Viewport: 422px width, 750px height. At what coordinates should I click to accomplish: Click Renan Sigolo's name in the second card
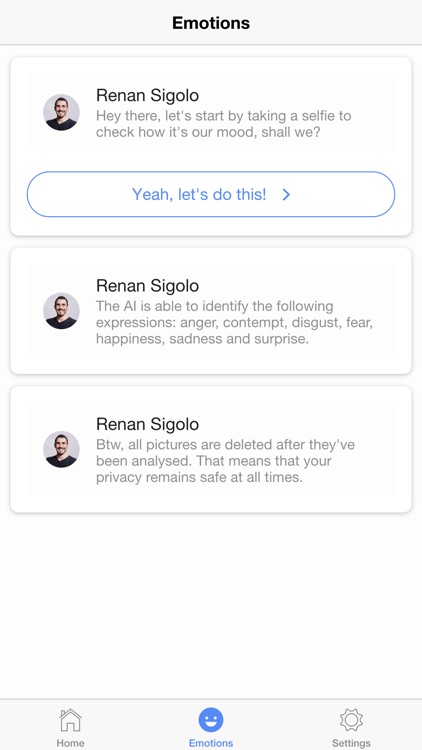pyautogui.click(x=147, y=286)
